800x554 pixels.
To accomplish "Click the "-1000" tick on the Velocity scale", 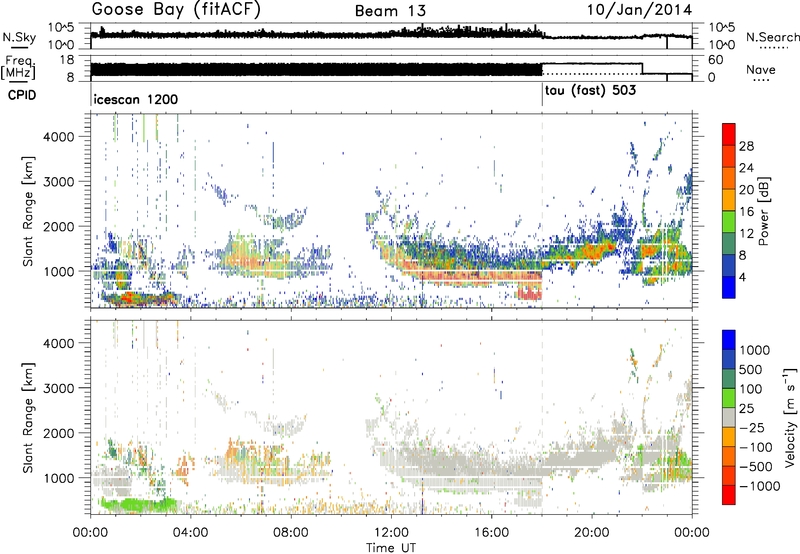I will pos(760,486).
